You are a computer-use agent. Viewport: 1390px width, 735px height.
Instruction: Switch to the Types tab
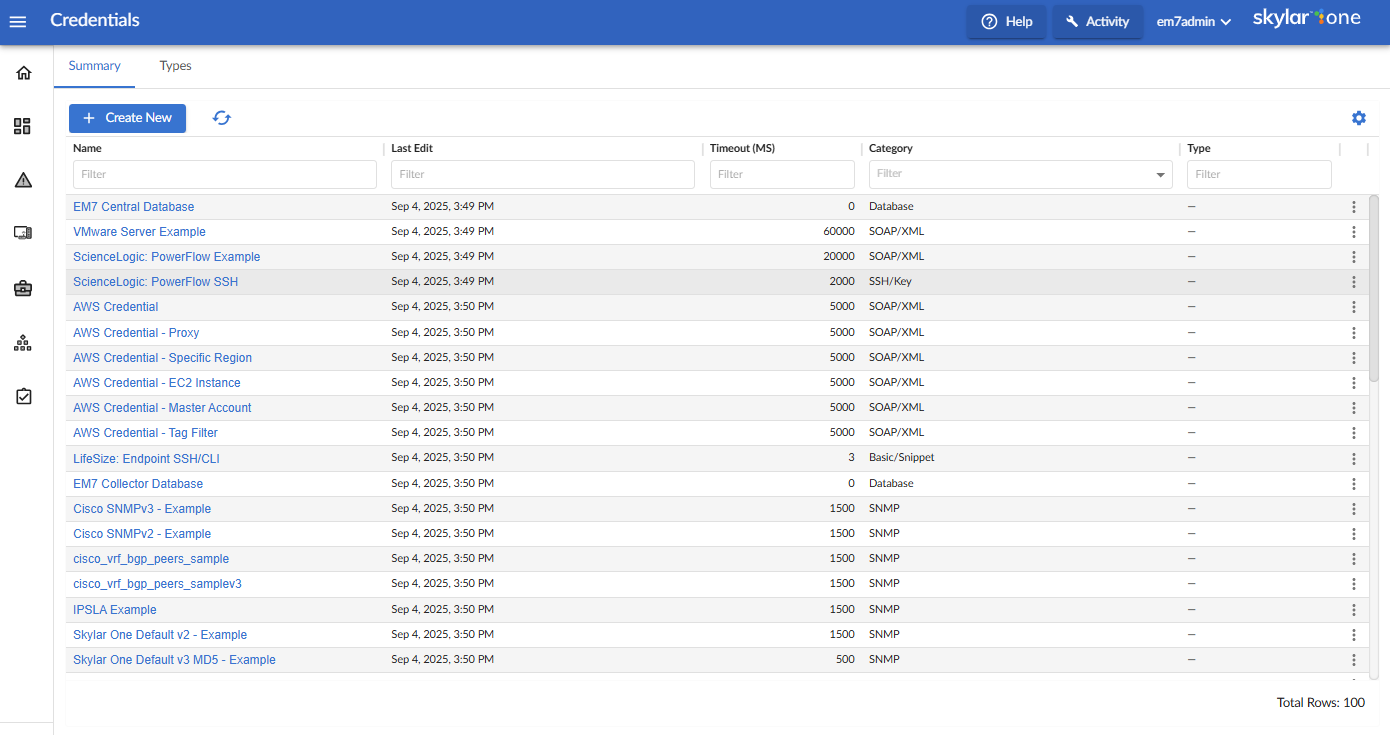[175, 66]
